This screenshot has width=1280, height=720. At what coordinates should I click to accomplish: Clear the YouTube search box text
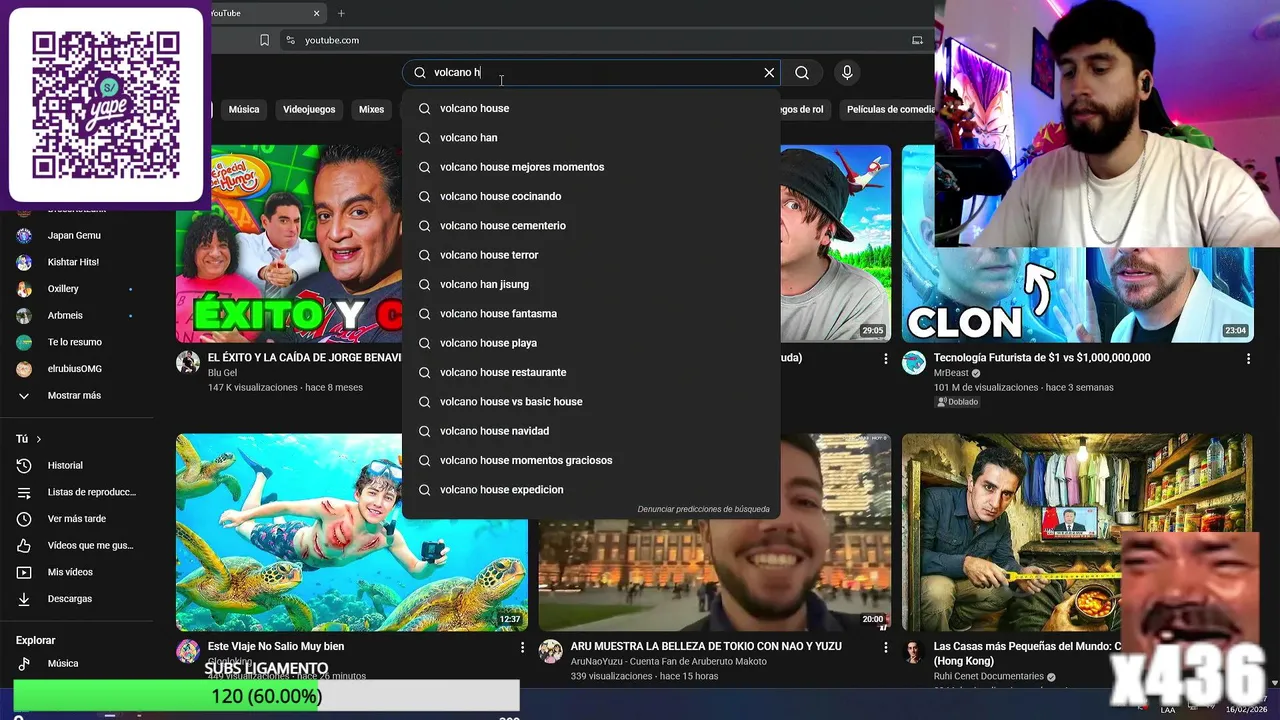(769, 73)
